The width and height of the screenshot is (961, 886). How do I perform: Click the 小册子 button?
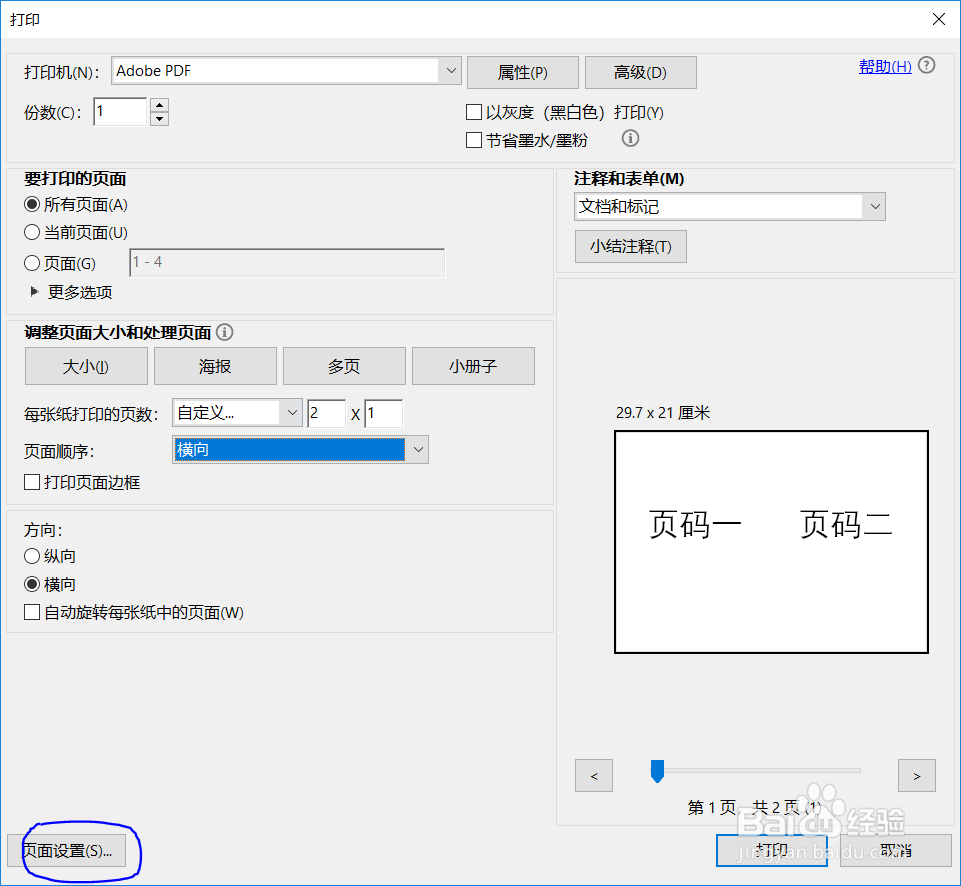(475, 366)
